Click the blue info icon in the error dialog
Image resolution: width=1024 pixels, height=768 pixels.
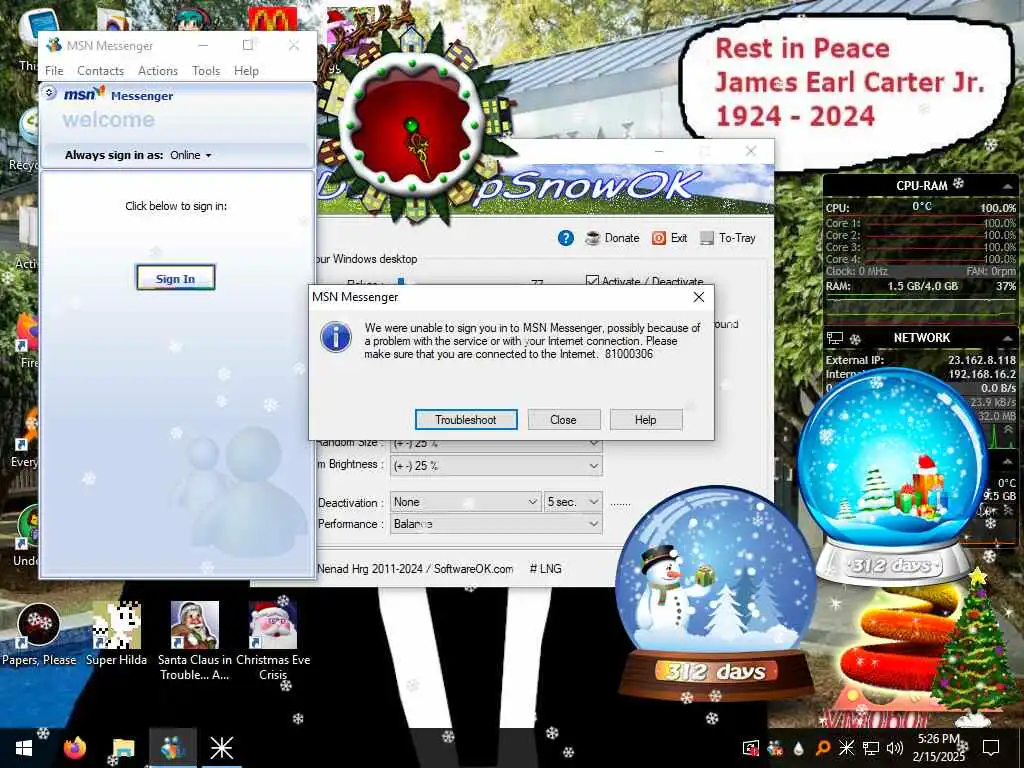[x=336, y=337]
